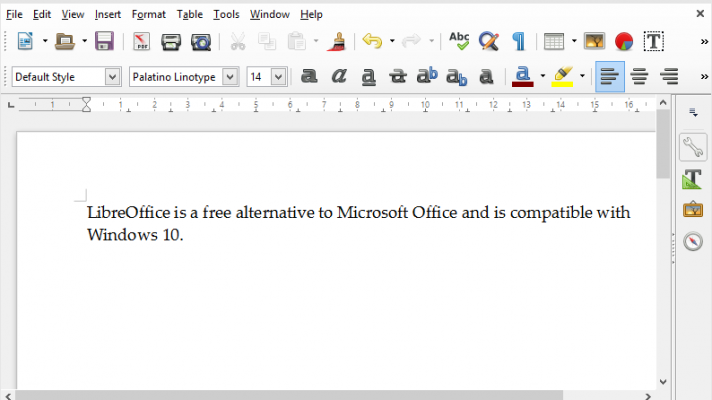Open the Help menu
The image size is (712, 400).
point(311,15)
